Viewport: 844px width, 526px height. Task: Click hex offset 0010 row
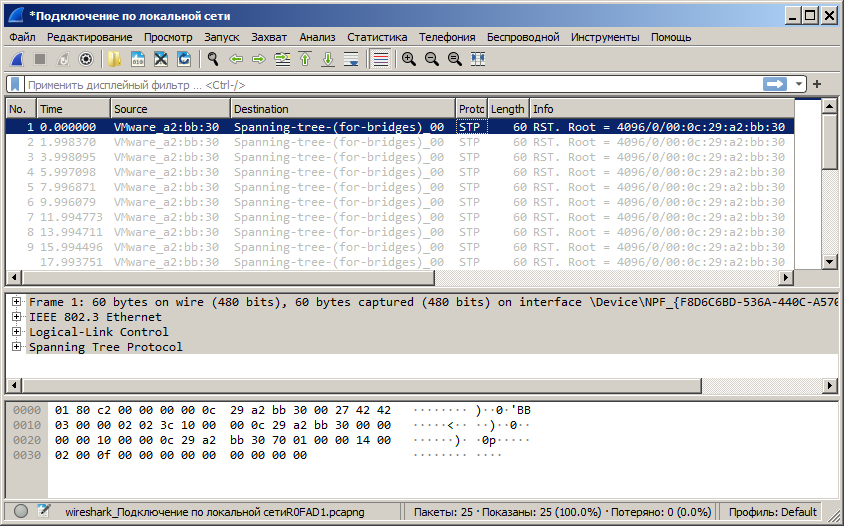26,425
